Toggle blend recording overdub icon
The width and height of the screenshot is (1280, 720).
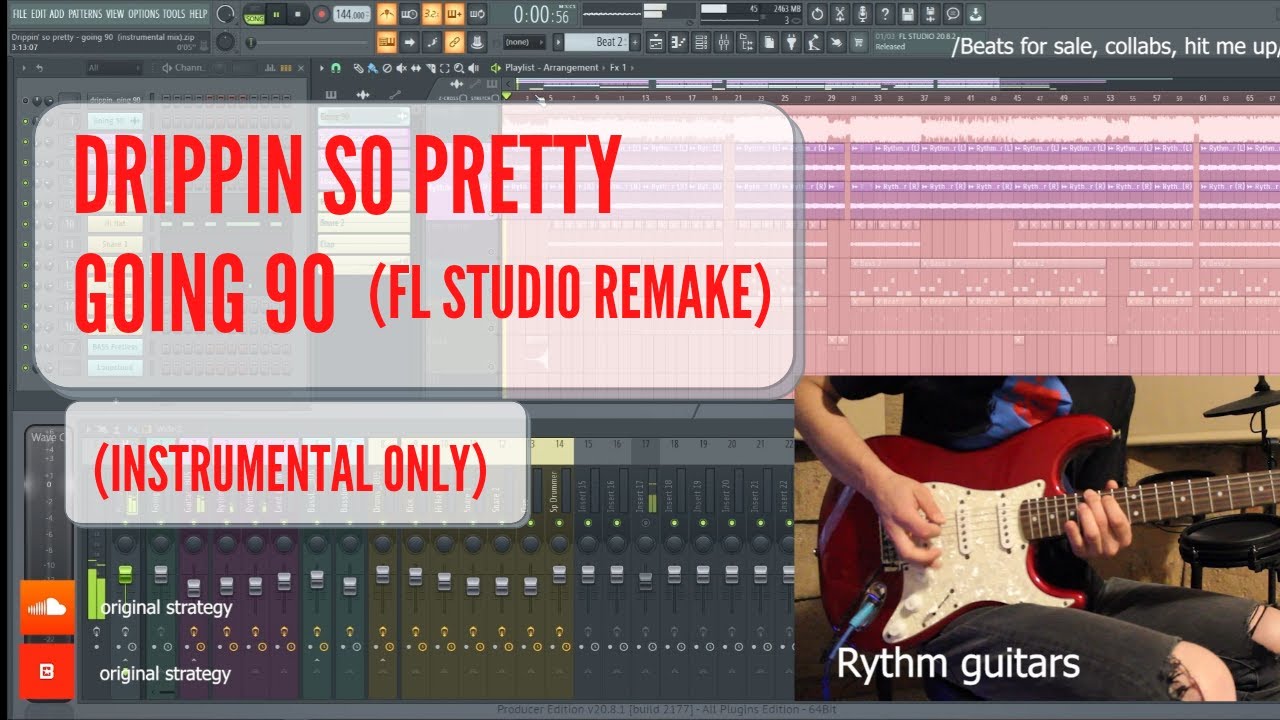tap(454, 14)
